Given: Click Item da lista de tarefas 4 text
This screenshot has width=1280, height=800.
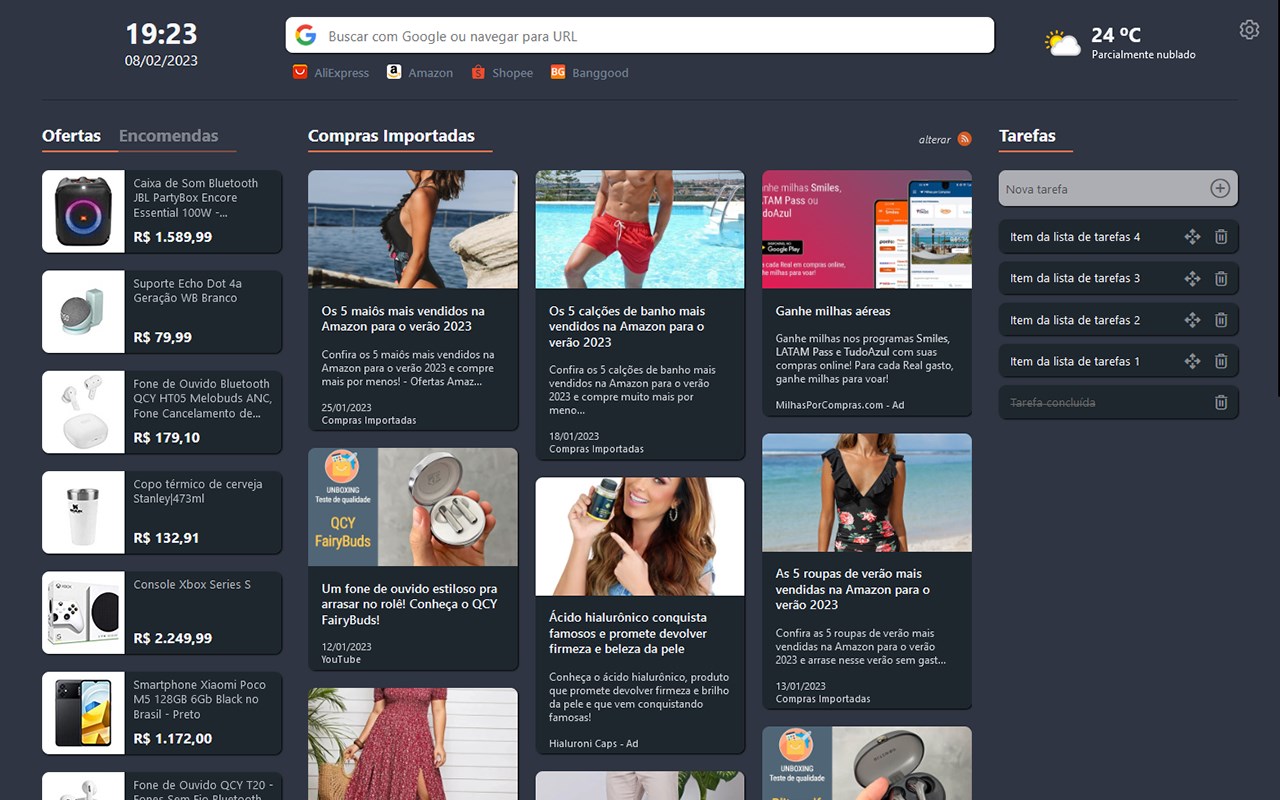Looking at the screenshot, I should click(1075, 237).
